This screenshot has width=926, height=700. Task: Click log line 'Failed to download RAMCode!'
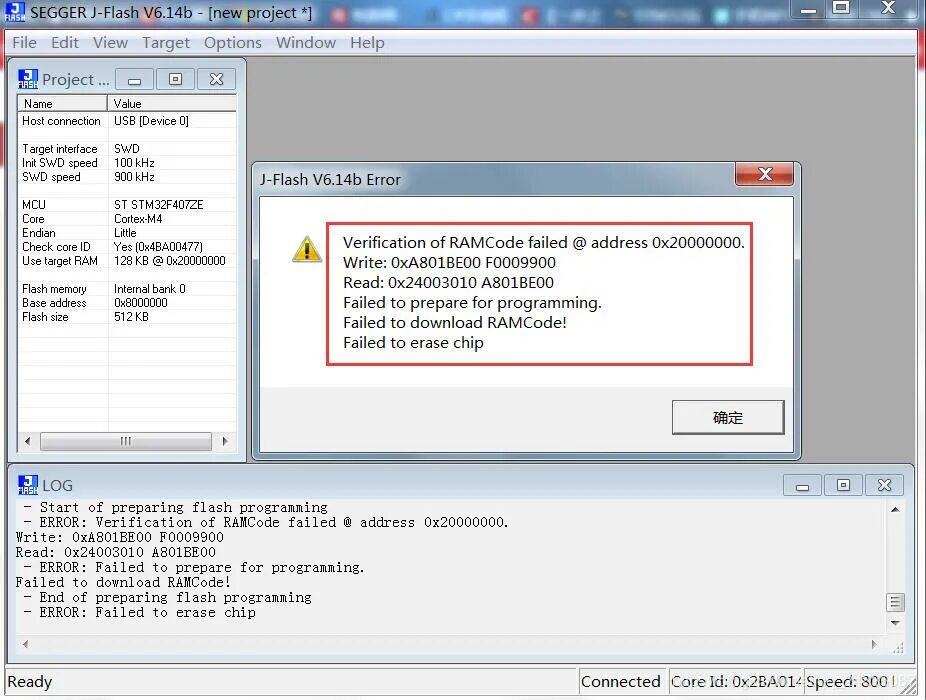123,582
